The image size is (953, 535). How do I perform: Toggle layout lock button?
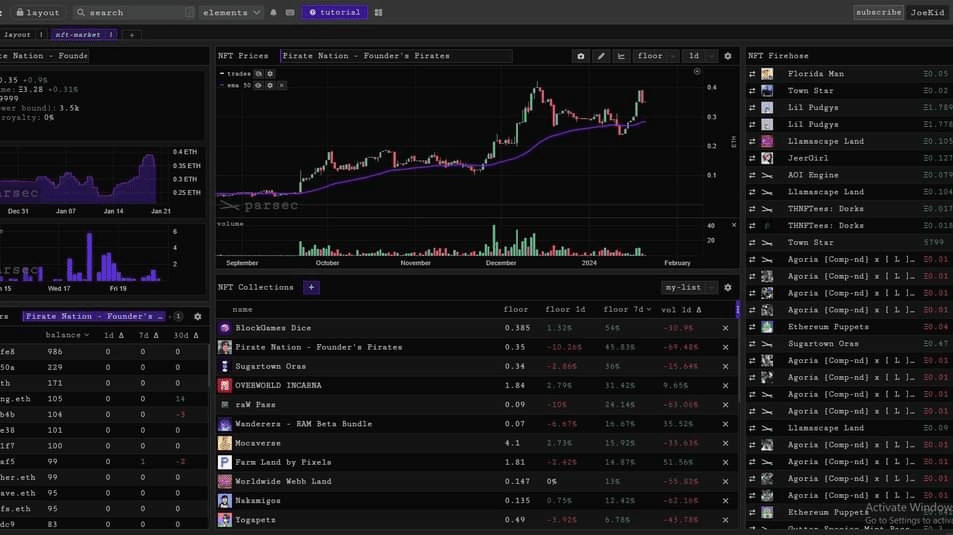[38, 12]
